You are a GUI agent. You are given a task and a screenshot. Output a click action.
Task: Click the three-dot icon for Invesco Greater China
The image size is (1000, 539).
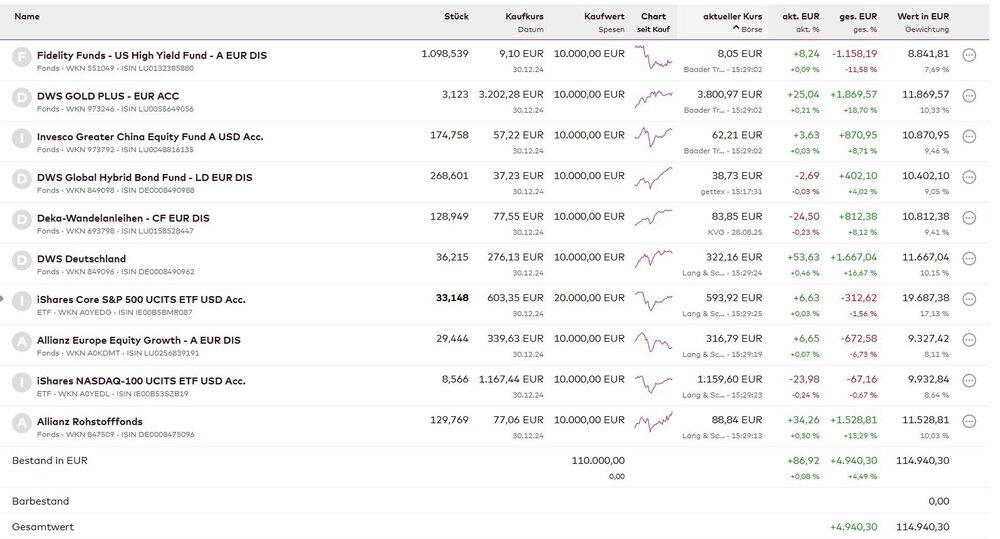tap(968, 137)
